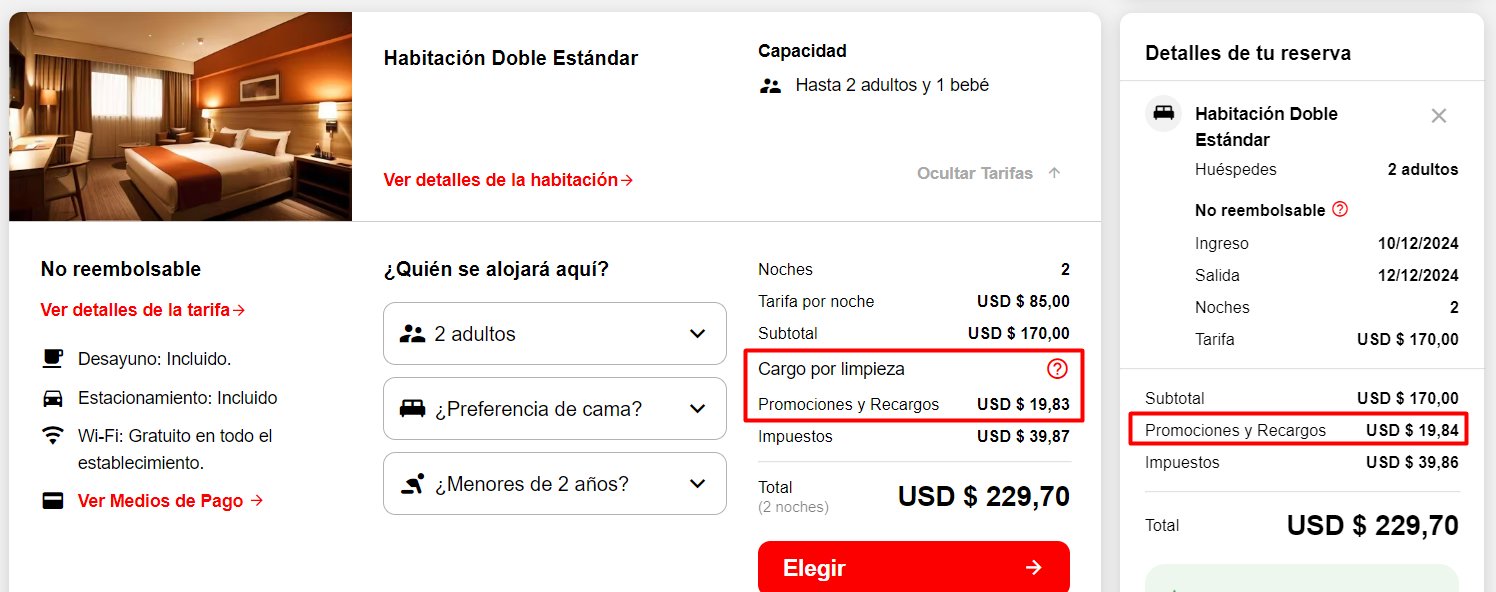This screenshot has width=1496, height=592.
Task: Click the credit card payment icon
Action: tap(53, 501)
